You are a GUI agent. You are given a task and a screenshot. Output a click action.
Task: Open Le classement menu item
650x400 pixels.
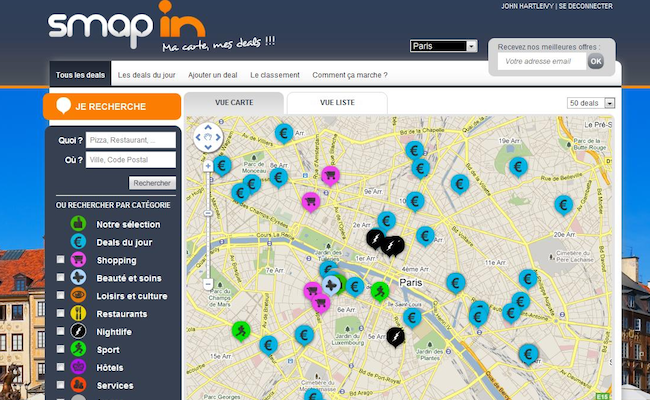(x=275, y=75)
